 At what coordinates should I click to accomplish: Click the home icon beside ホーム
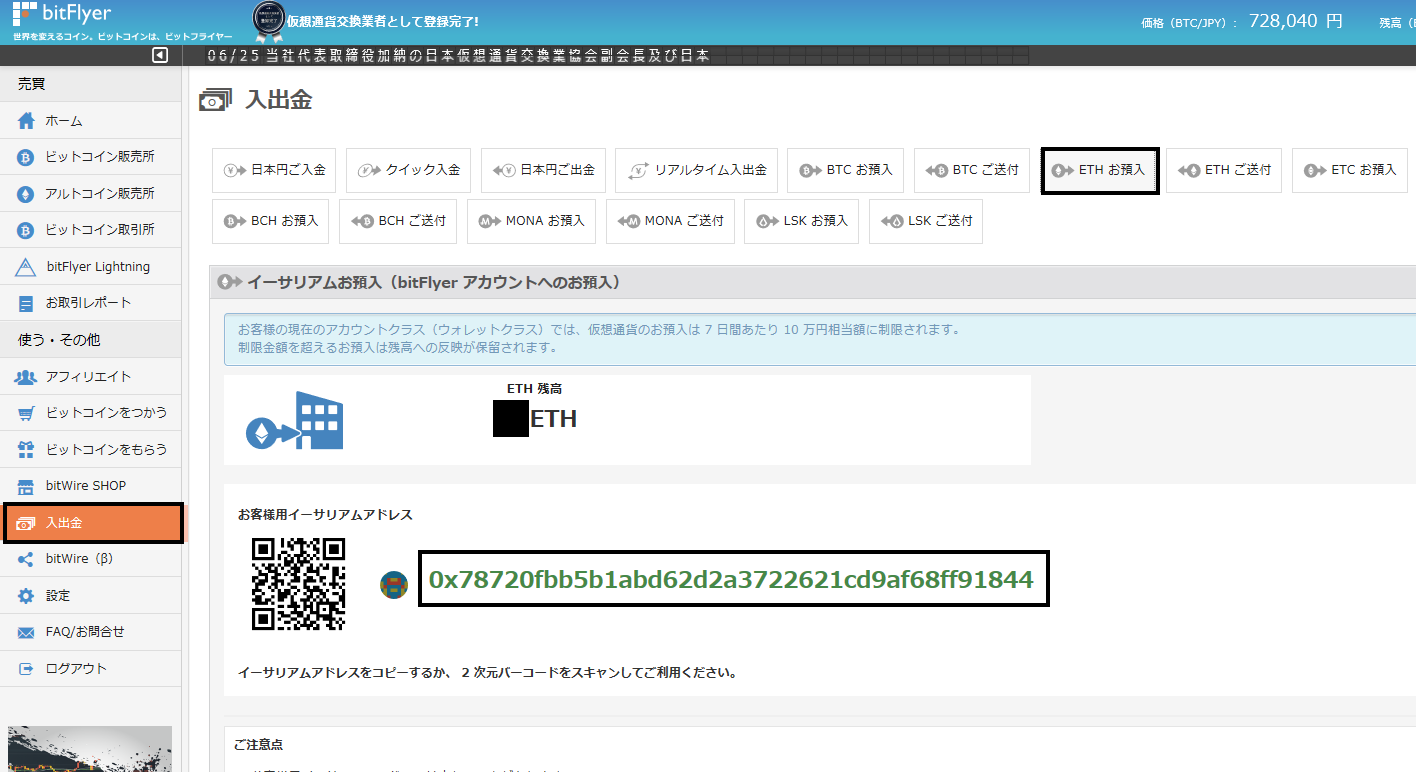pos(26,120)
